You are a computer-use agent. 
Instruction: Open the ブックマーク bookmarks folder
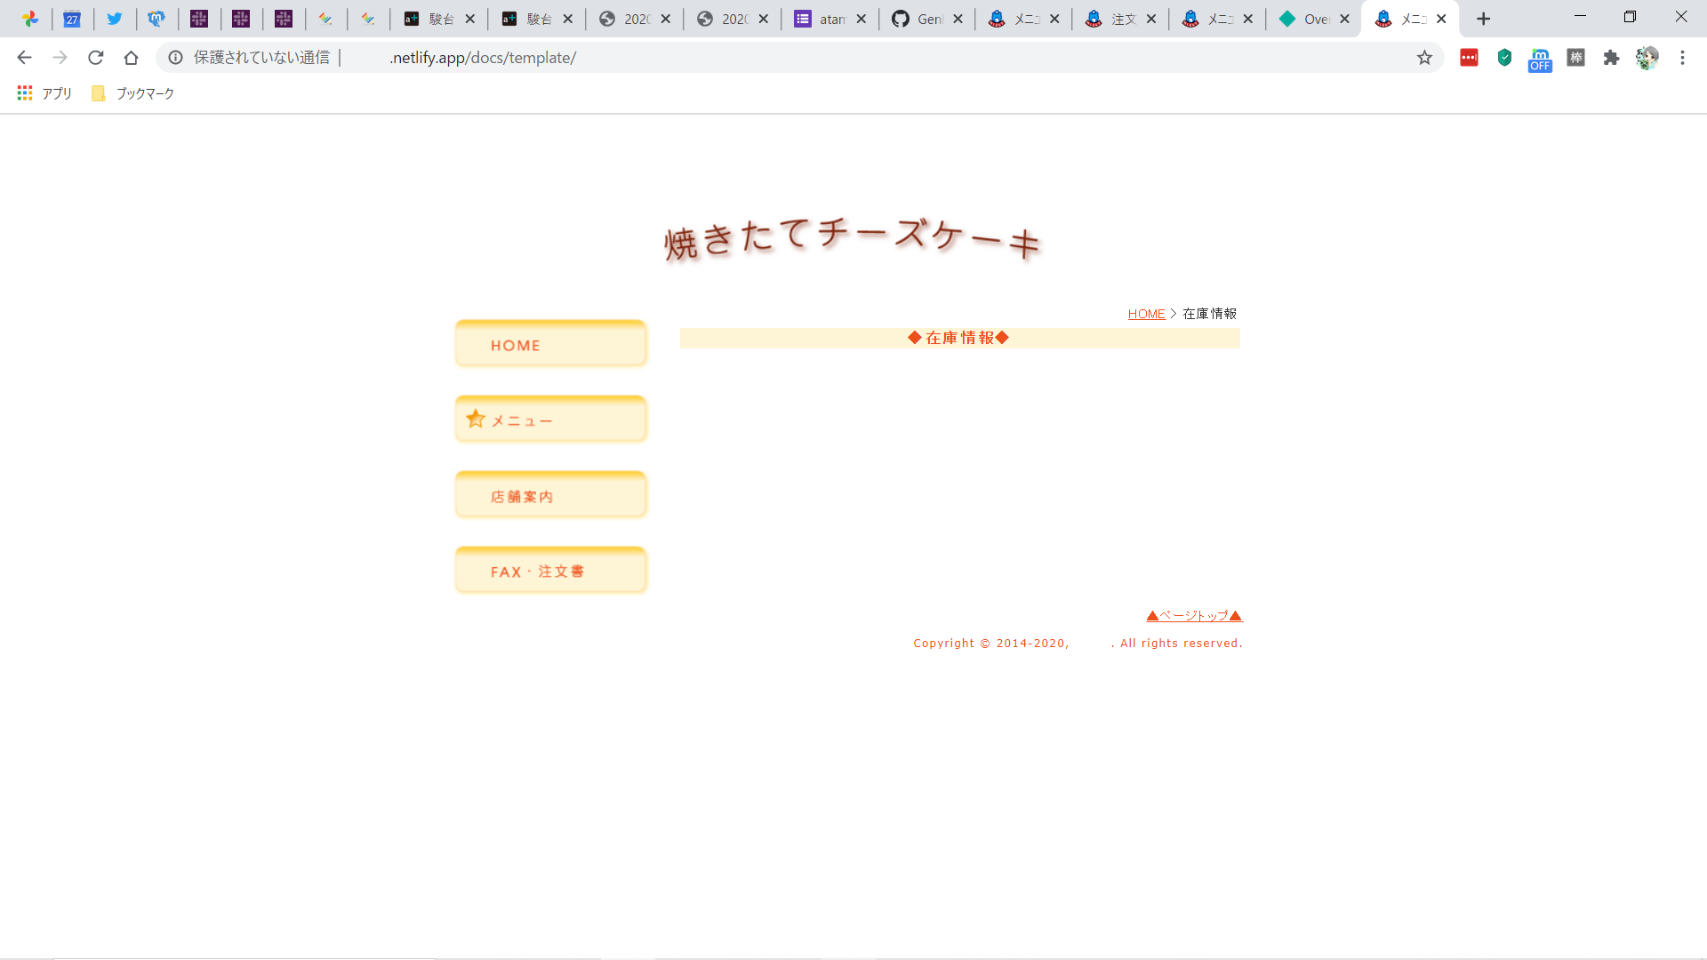pyautogui.click(x=133, y=93)
